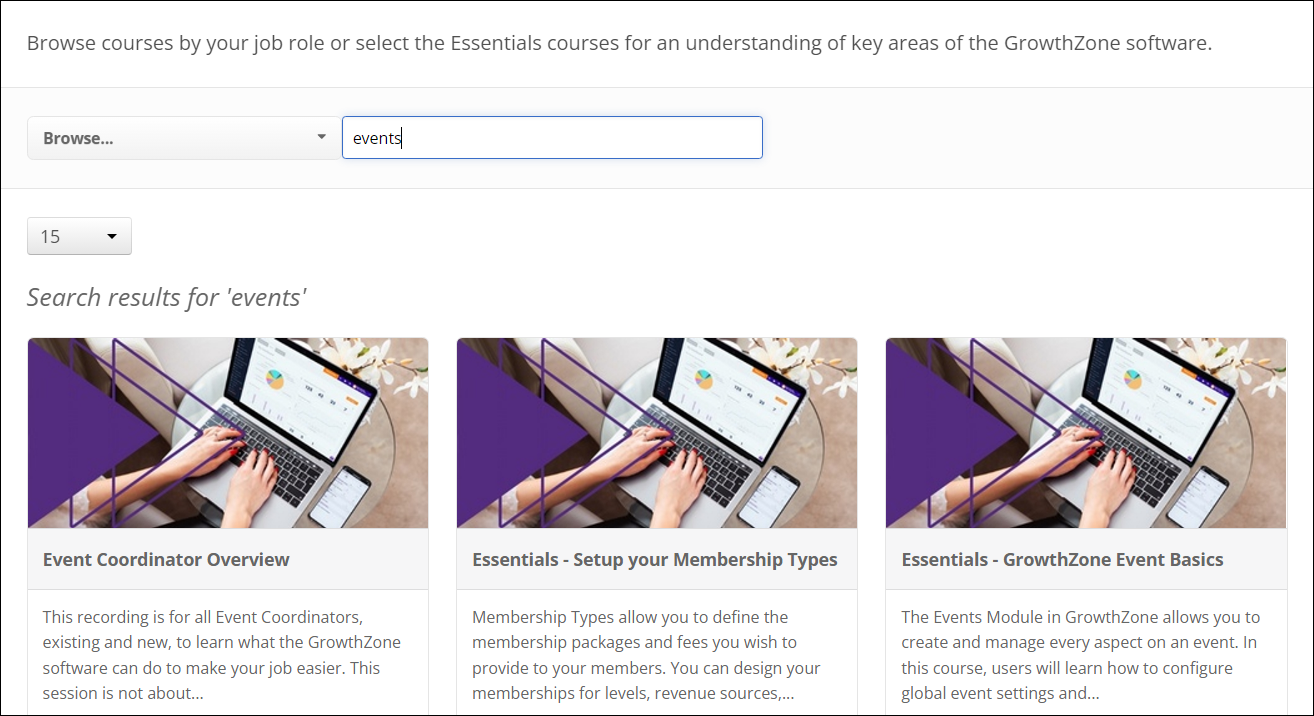Click the pie chart in Event Basics thumbnail

tap(1133, 379)
